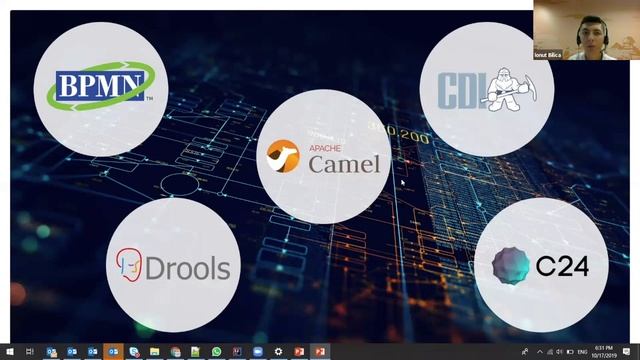Open the clock showing 6:31 PM
The height and width of the screenshot is (360, 640).
604,351
